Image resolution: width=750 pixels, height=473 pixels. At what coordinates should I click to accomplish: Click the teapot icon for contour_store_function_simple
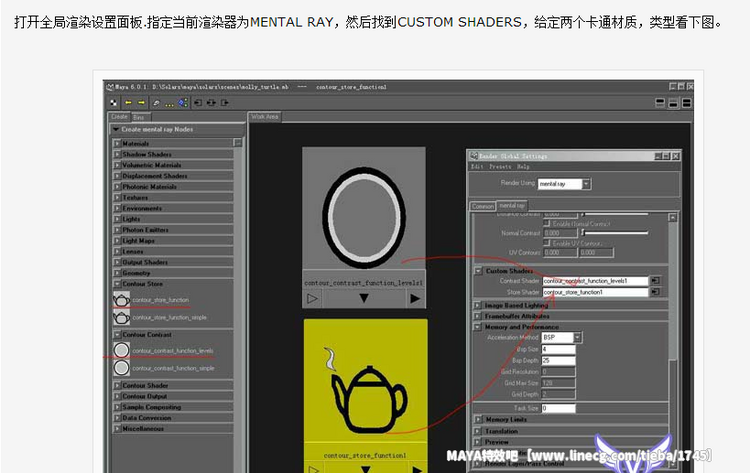coord(121,317)
